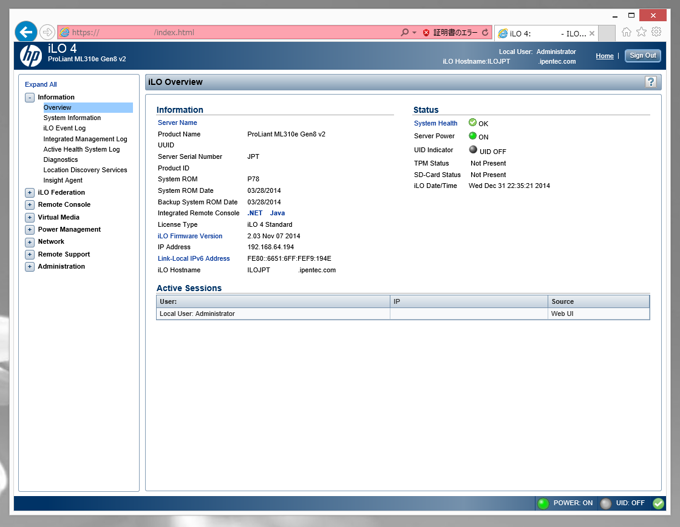This screenshot has width=680, height=527.
Task: Click the Home link in header
Action: click(605, 56)
